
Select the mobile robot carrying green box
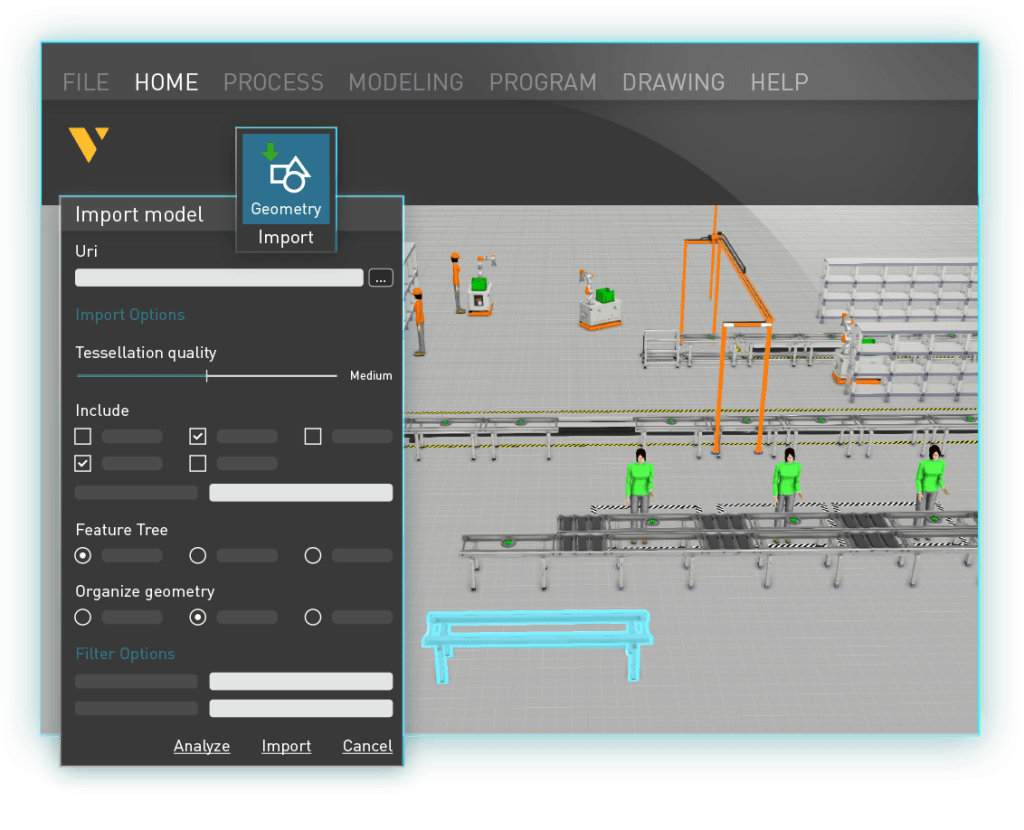click(599, 304)
